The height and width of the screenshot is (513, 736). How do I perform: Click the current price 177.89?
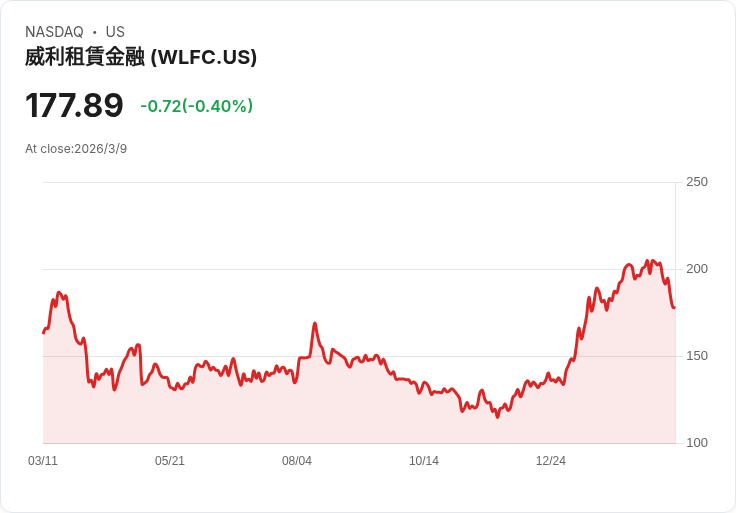click(x=74, y=105)
